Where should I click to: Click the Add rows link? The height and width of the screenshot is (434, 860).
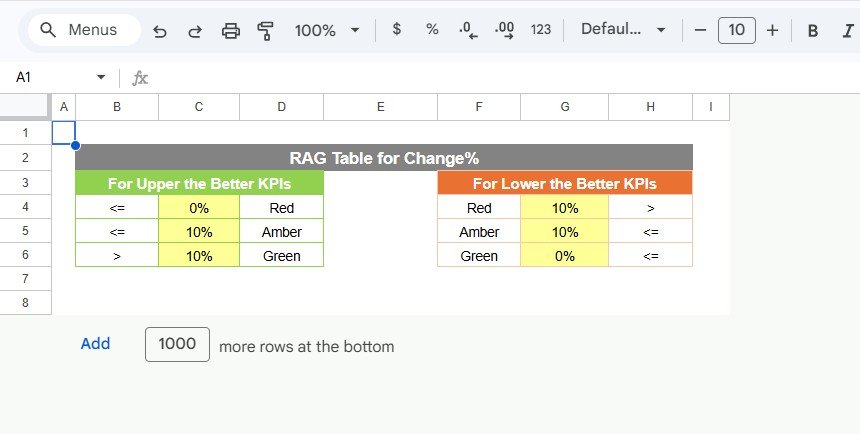(95, 344)
